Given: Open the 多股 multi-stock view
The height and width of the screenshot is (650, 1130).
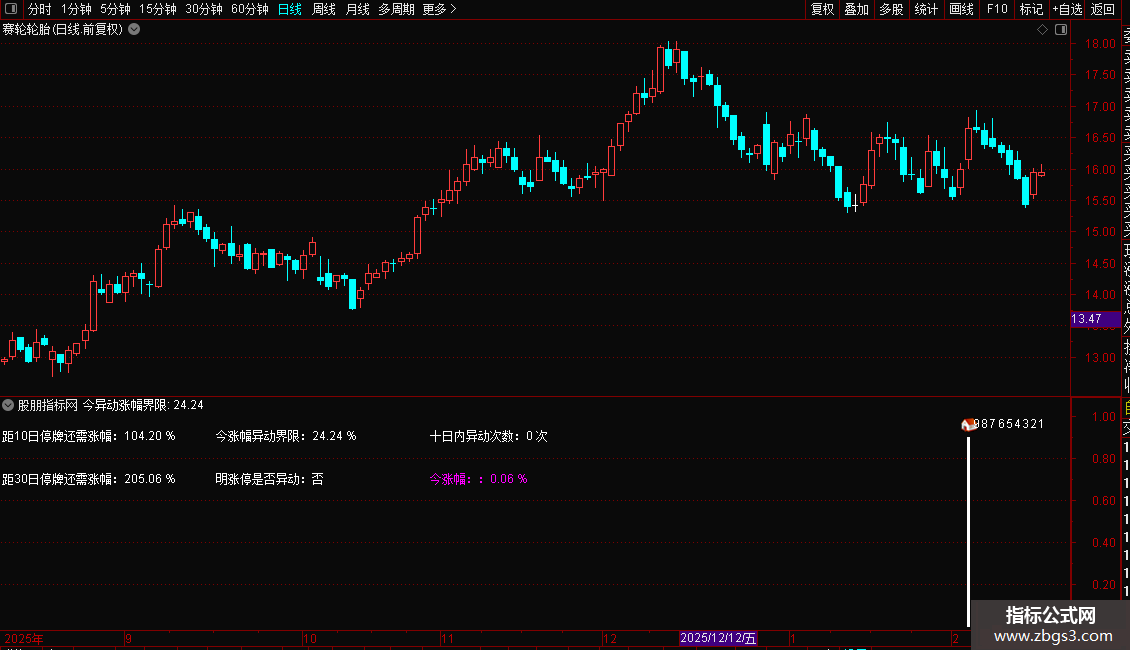Looking at the screenshot, I should (891, 9).
